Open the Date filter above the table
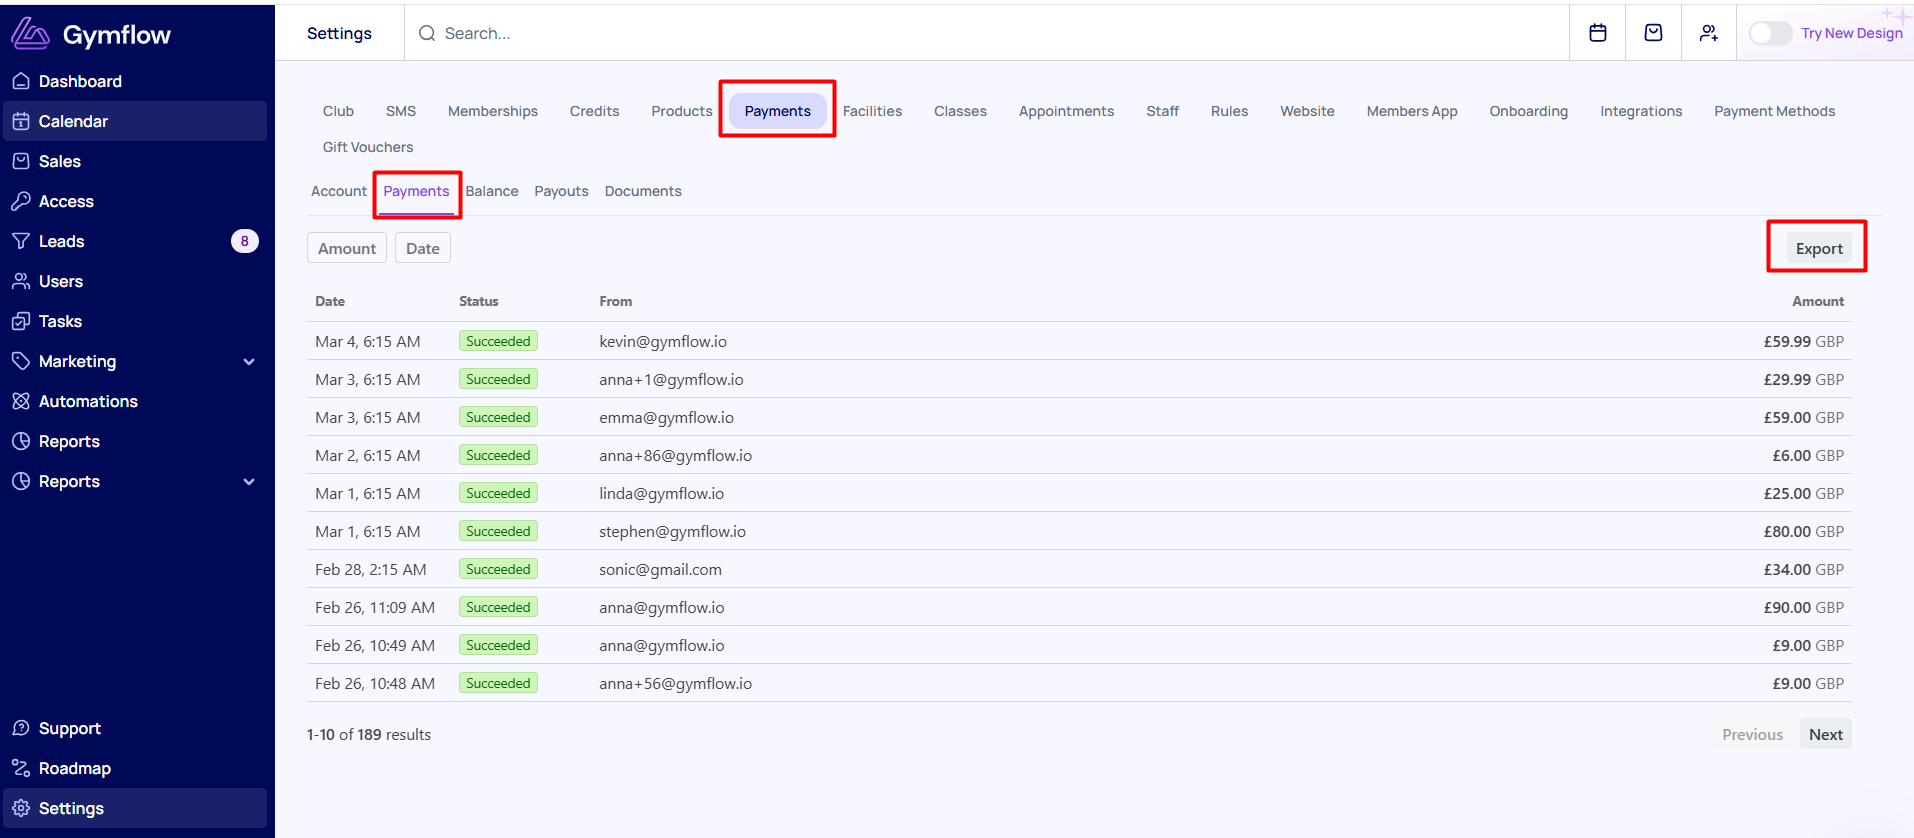This screenshot has width=1914, height=838. 423,248
